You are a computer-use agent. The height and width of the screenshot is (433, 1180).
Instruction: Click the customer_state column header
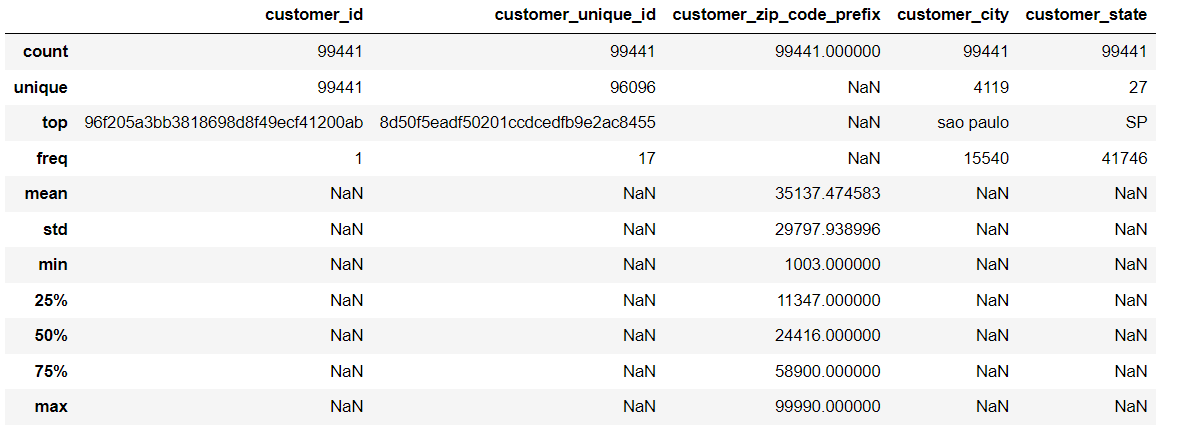tap(1086, 15)
